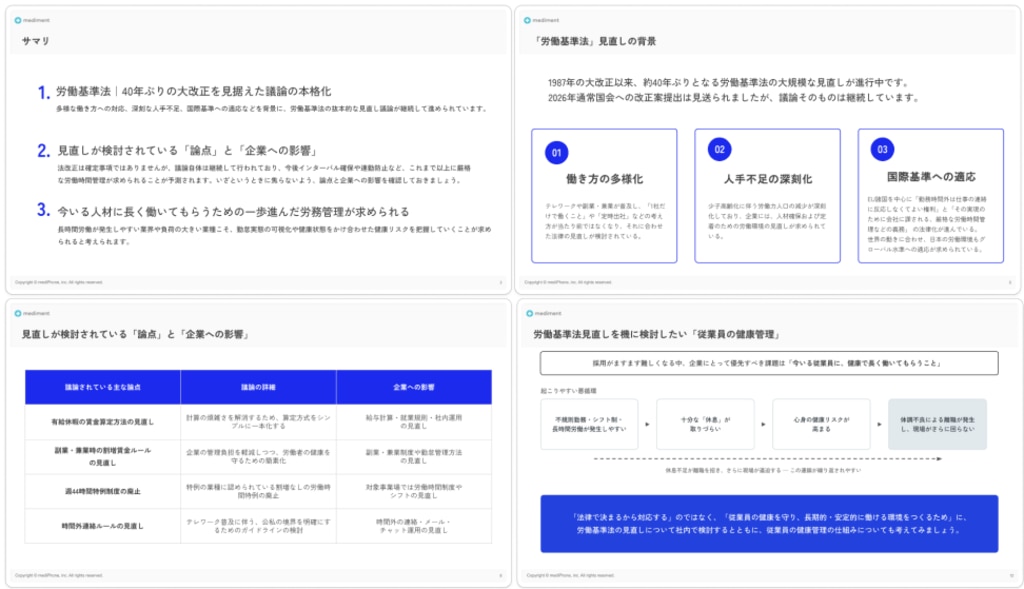The width and height of the screenshot is (1024, 589).
Task: Click the blue banner starting 「法律で決まるから対応する」
Action: click(769, 524)
